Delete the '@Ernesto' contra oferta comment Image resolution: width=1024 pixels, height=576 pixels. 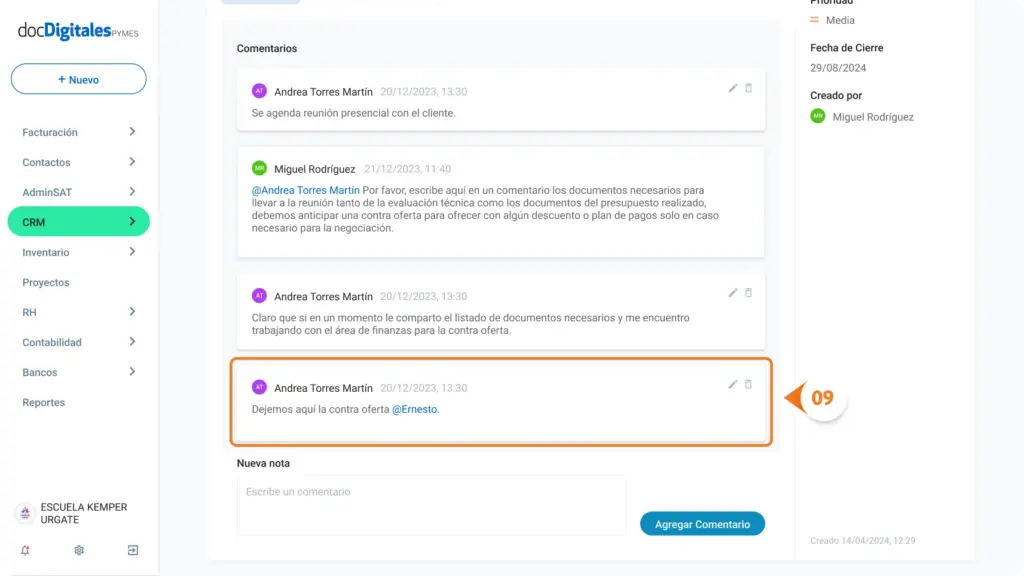click(x=748, y=385)
